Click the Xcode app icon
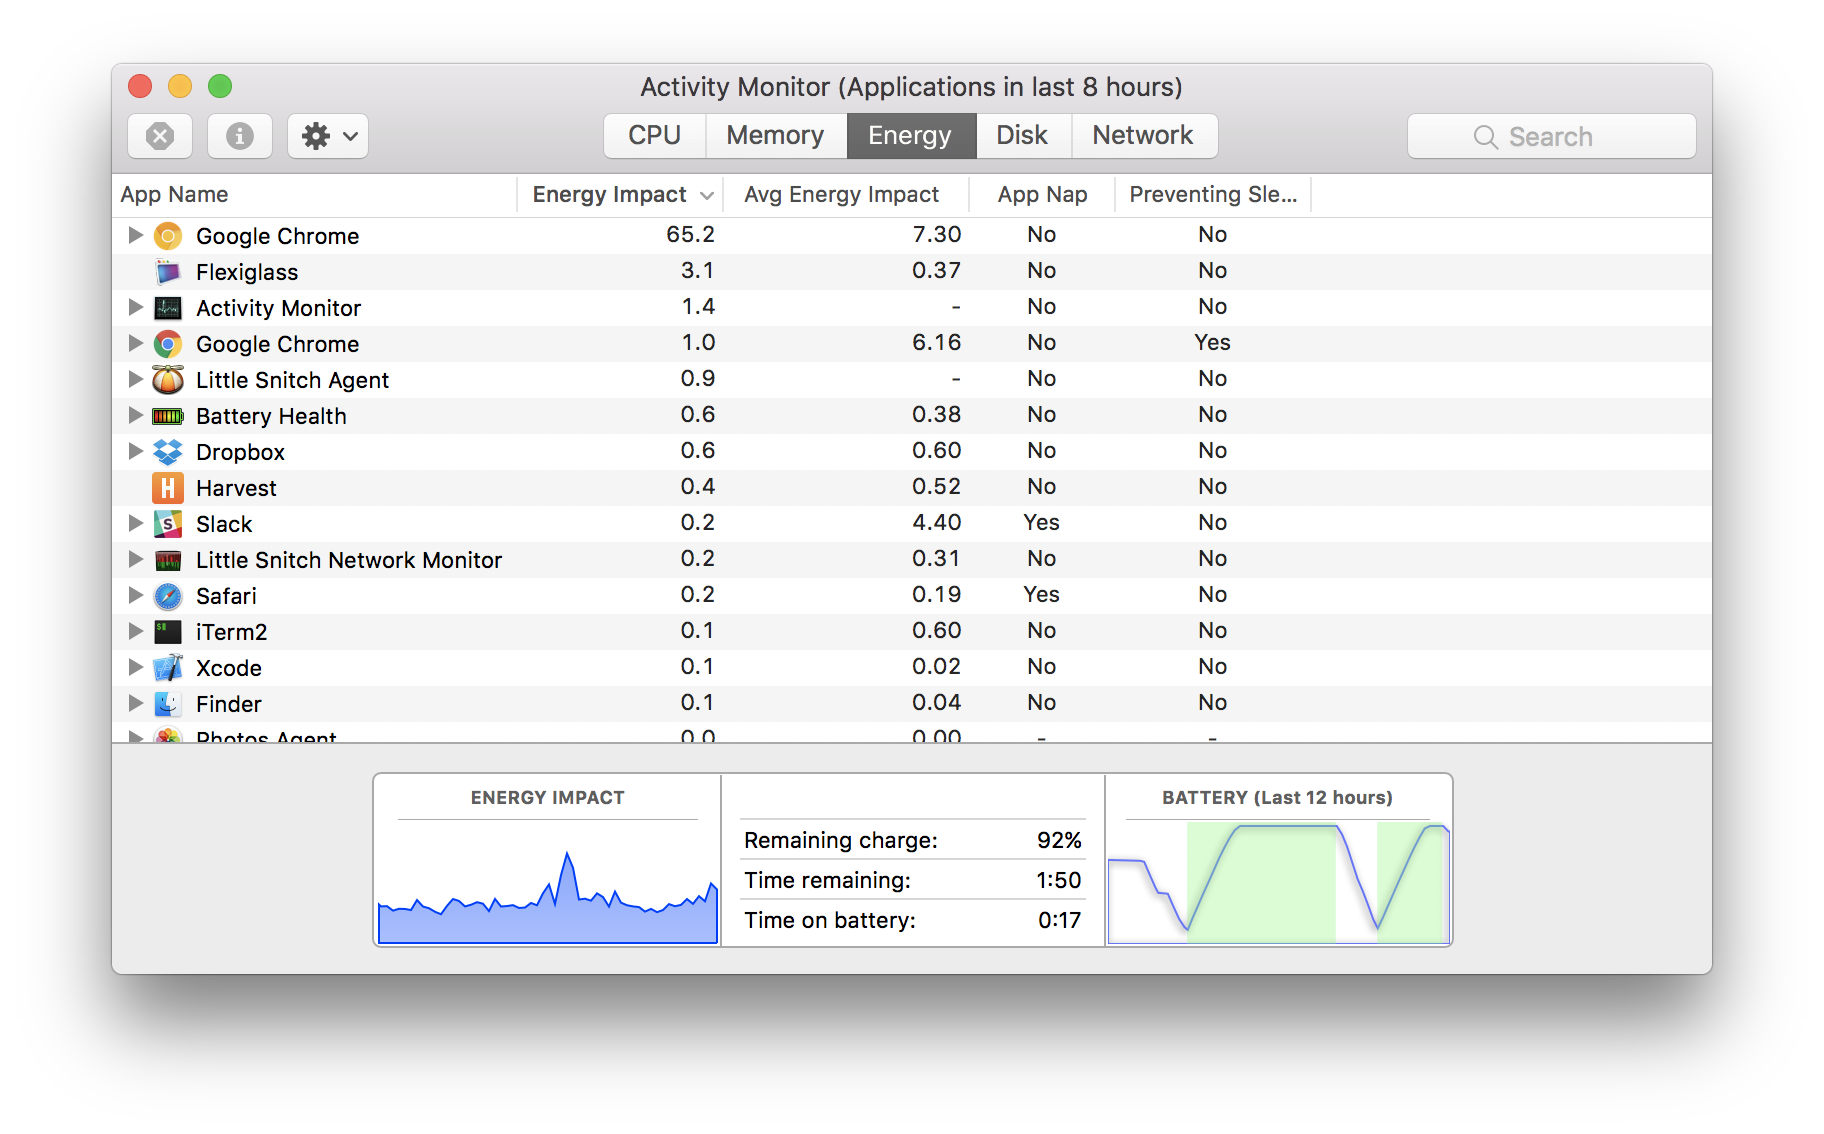Viewport: 1824px width, 1134px height. pyautogui.click(x=168, y=668)
